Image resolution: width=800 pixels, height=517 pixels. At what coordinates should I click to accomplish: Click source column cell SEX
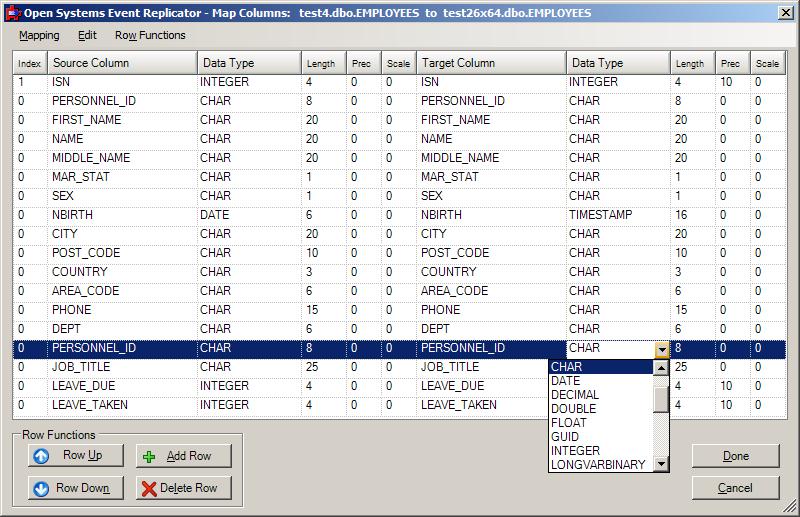(x=122, y=196)
